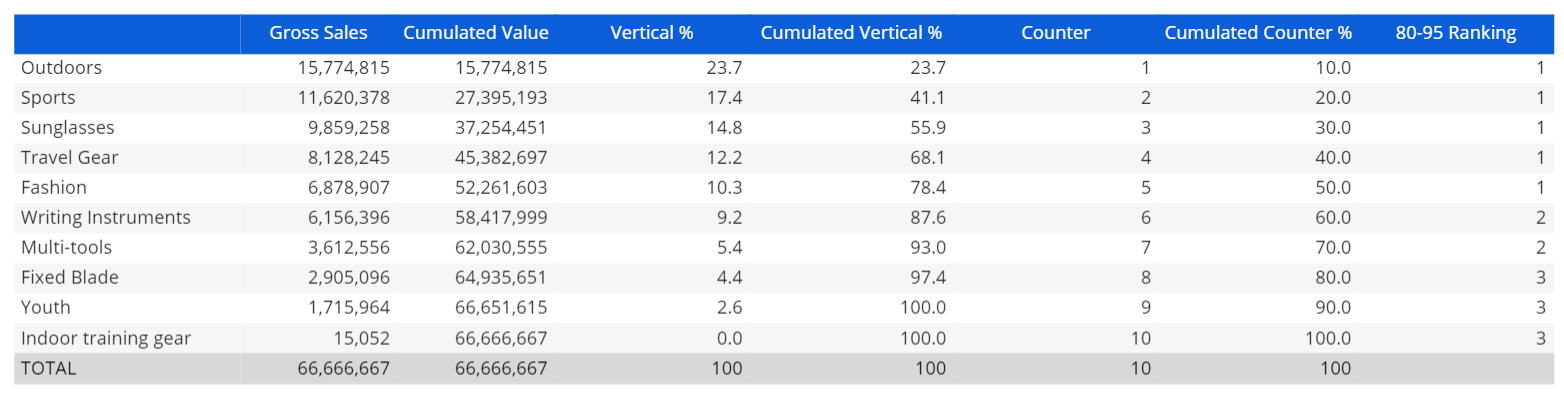The width and height of the screenshot is (1564, 394).
Task: Select the Cumulated Value column header
Action: pos(476,33)
